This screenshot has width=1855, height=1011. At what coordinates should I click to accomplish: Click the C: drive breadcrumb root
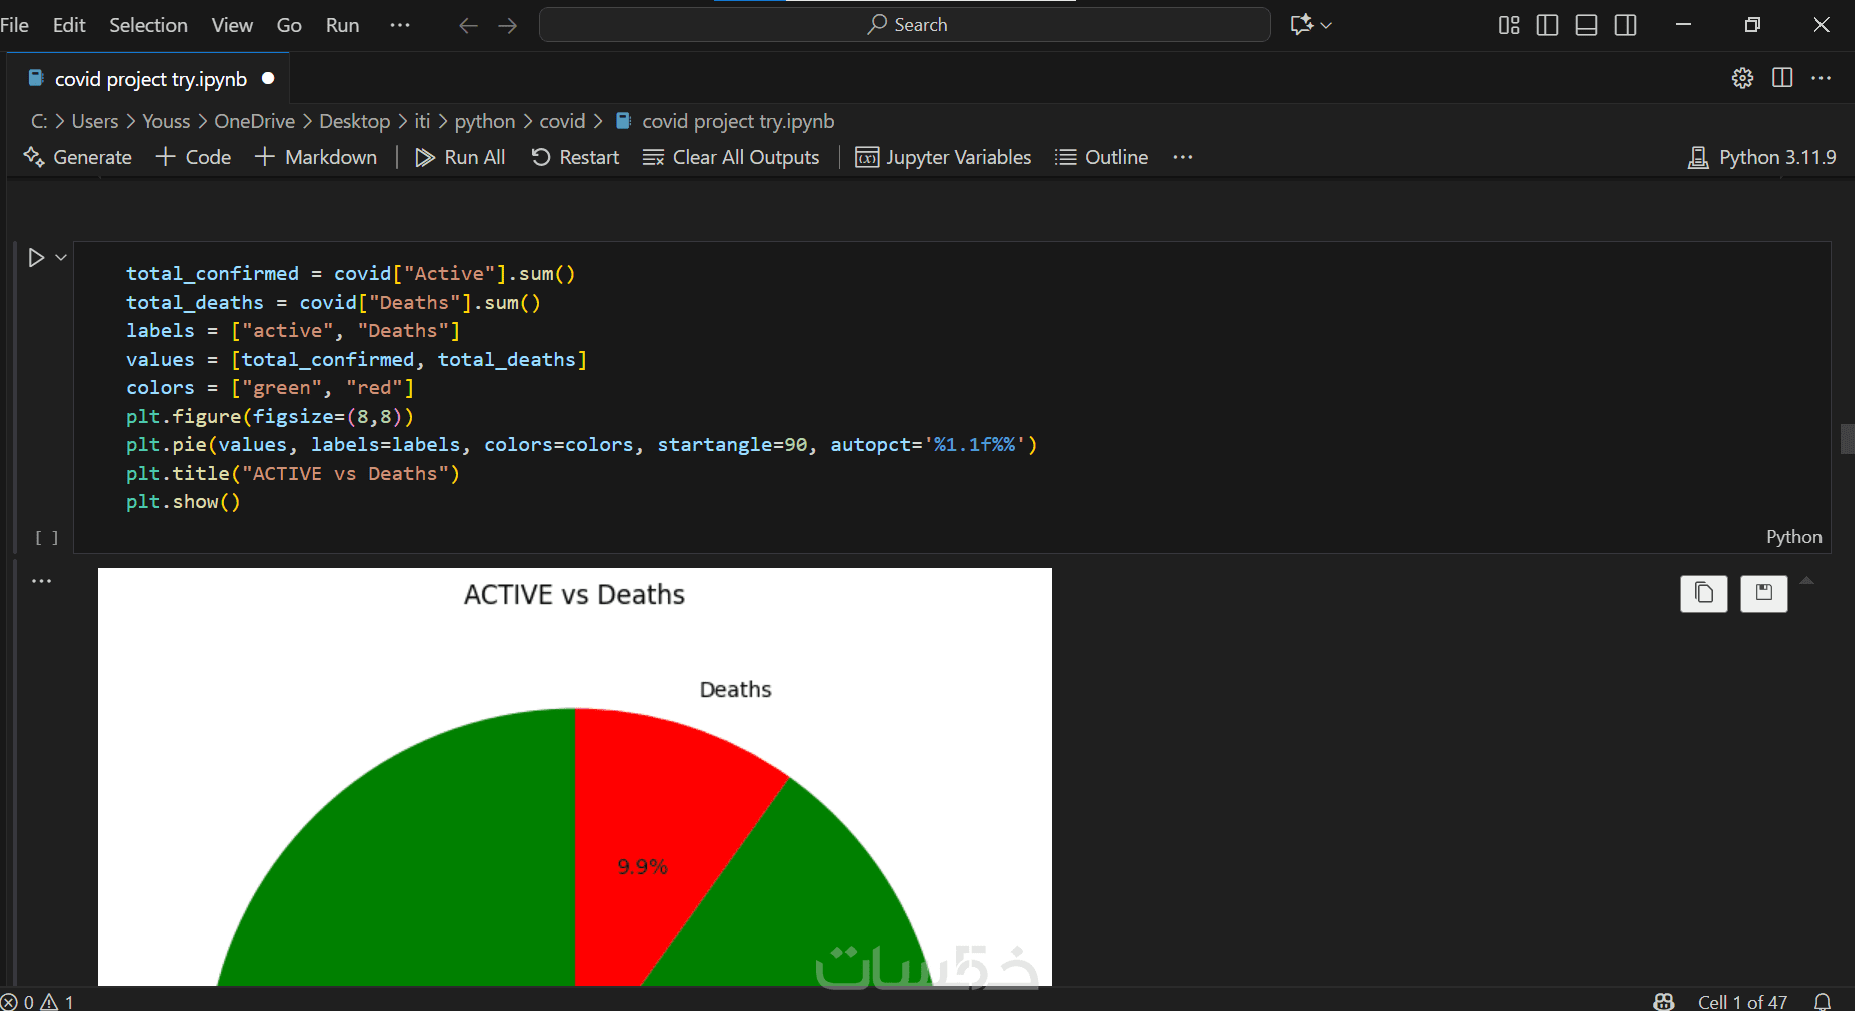pos(39,121)
